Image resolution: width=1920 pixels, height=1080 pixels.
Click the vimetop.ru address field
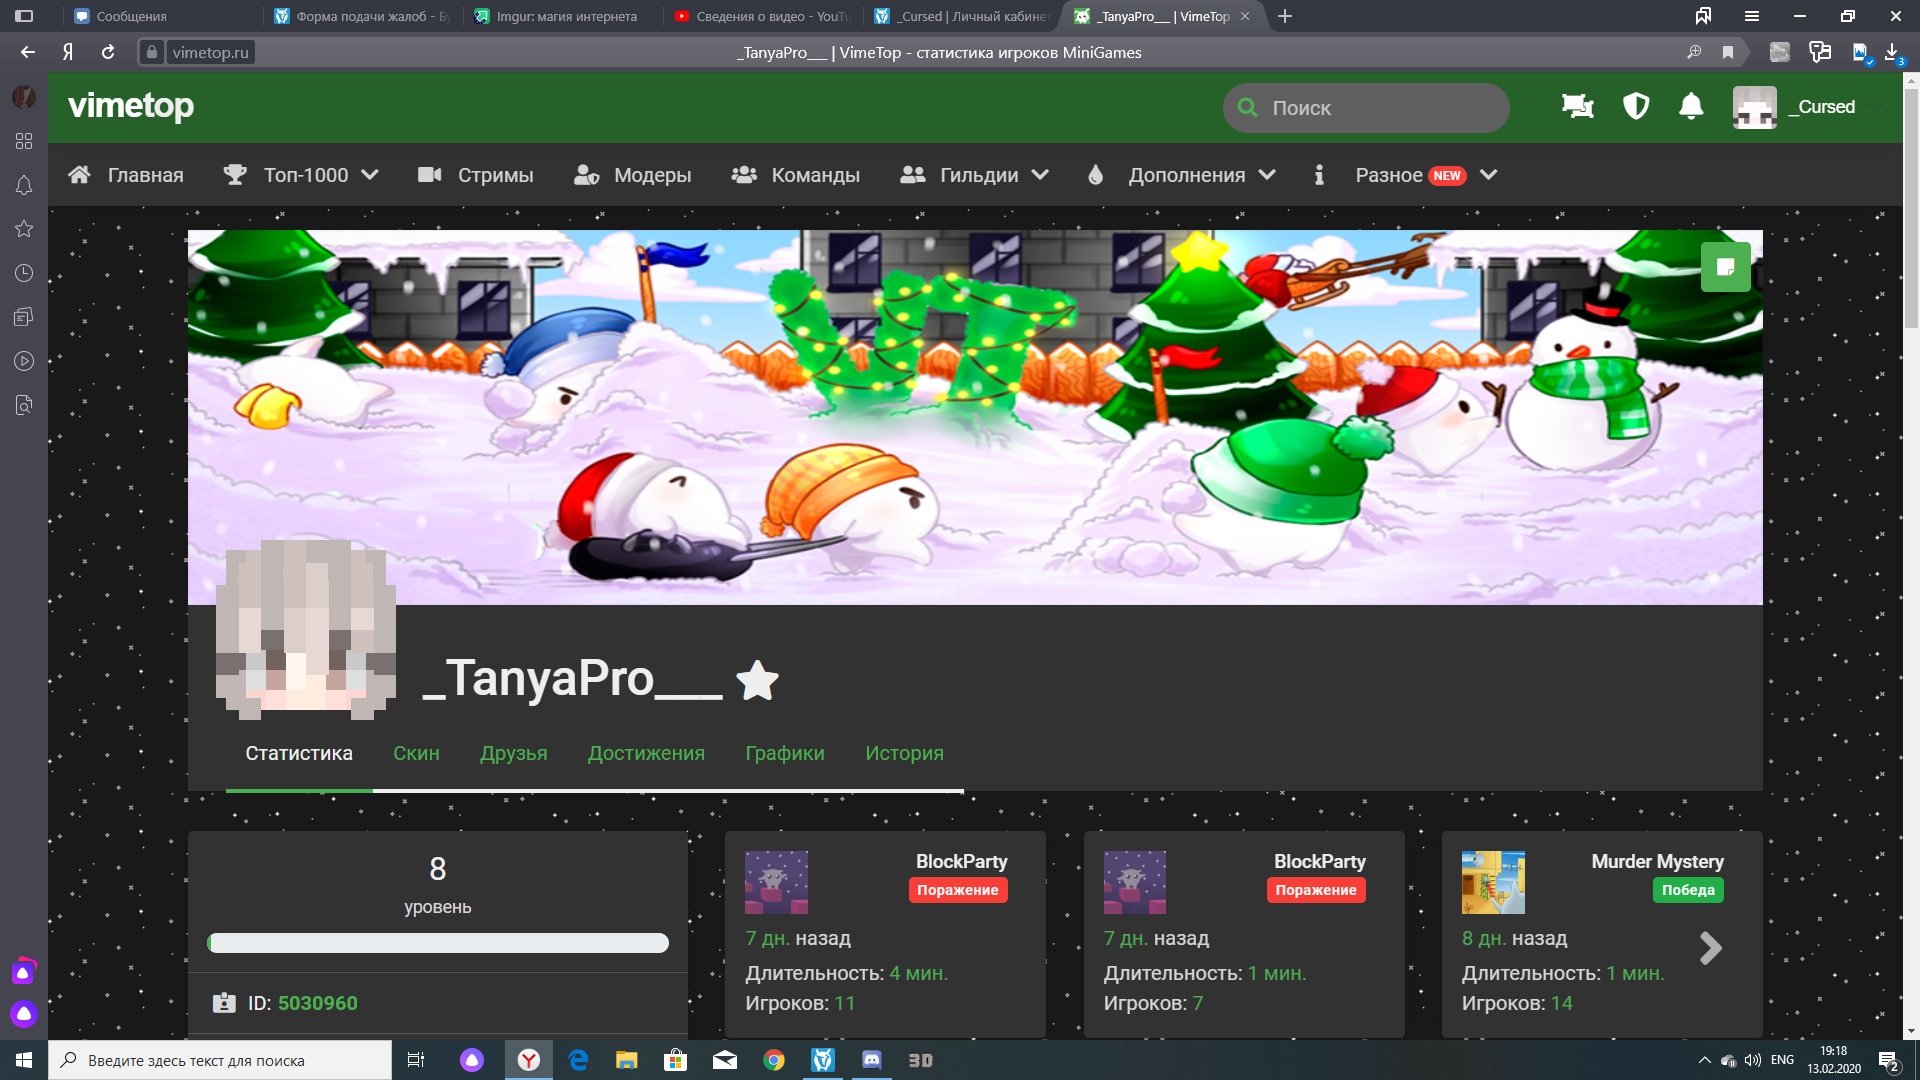210,52
